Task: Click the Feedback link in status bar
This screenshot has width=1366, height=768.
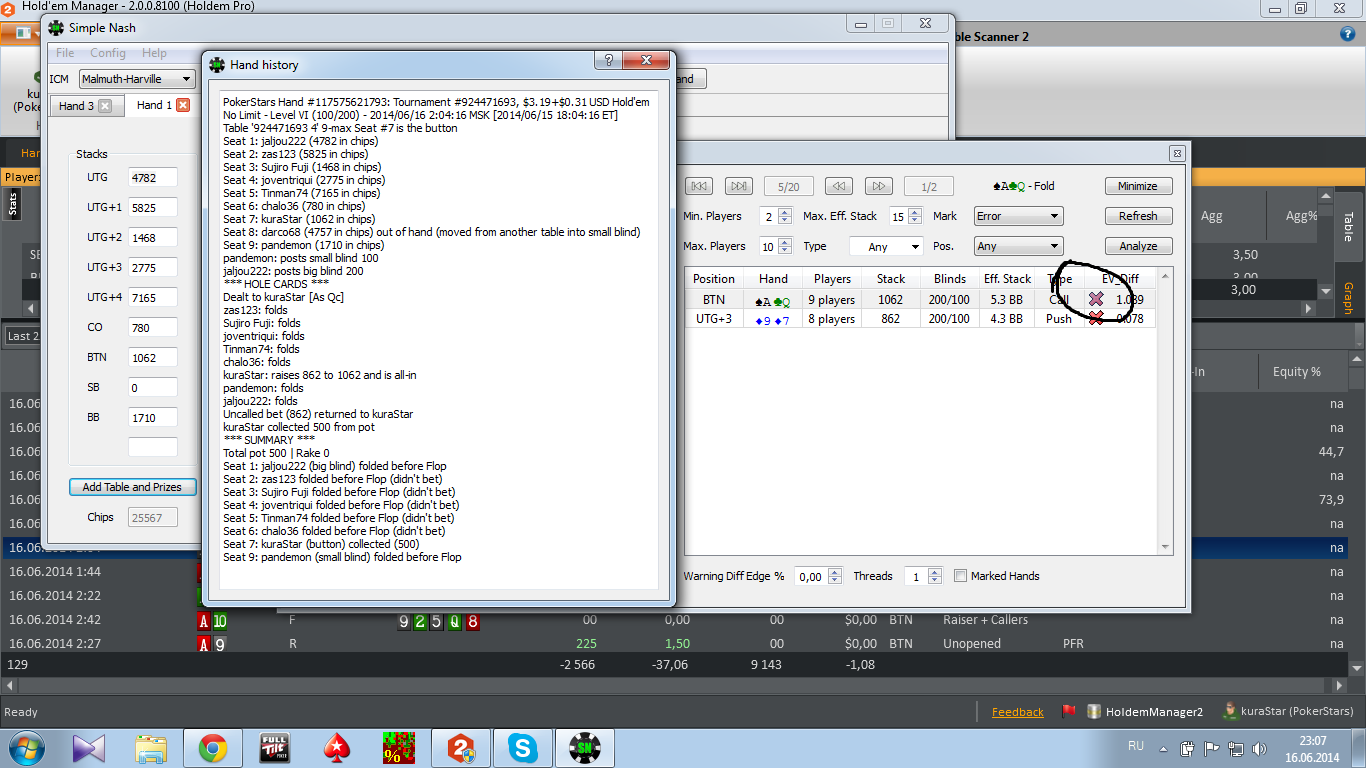Action: 1017,712
